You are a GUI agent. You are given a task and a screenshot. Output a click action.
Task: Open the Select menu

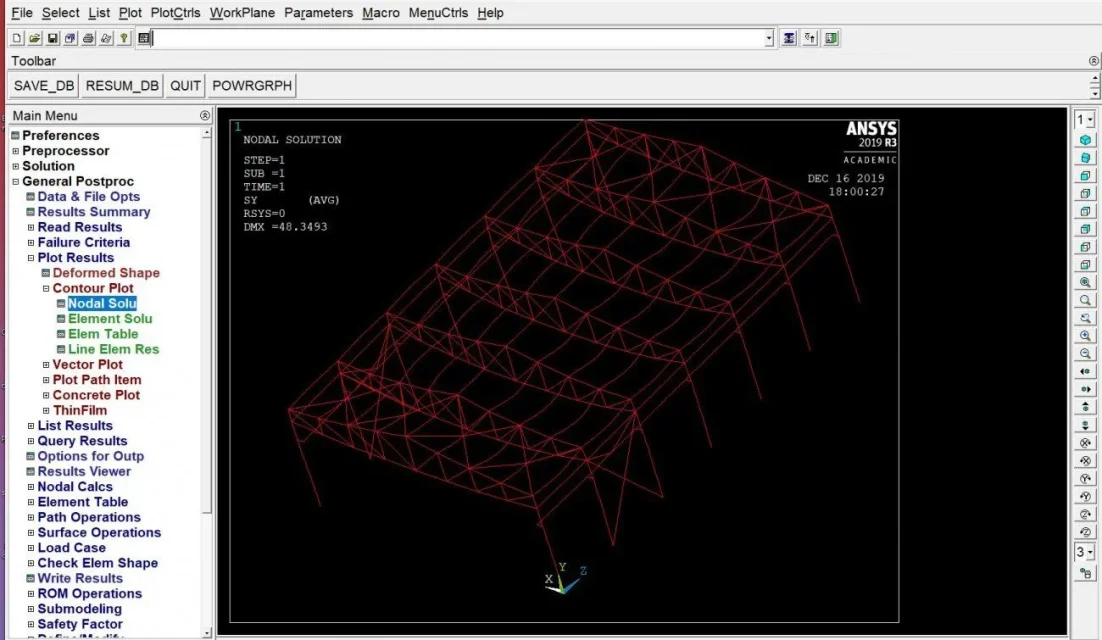pyautogui.click(x=60, y=13)
